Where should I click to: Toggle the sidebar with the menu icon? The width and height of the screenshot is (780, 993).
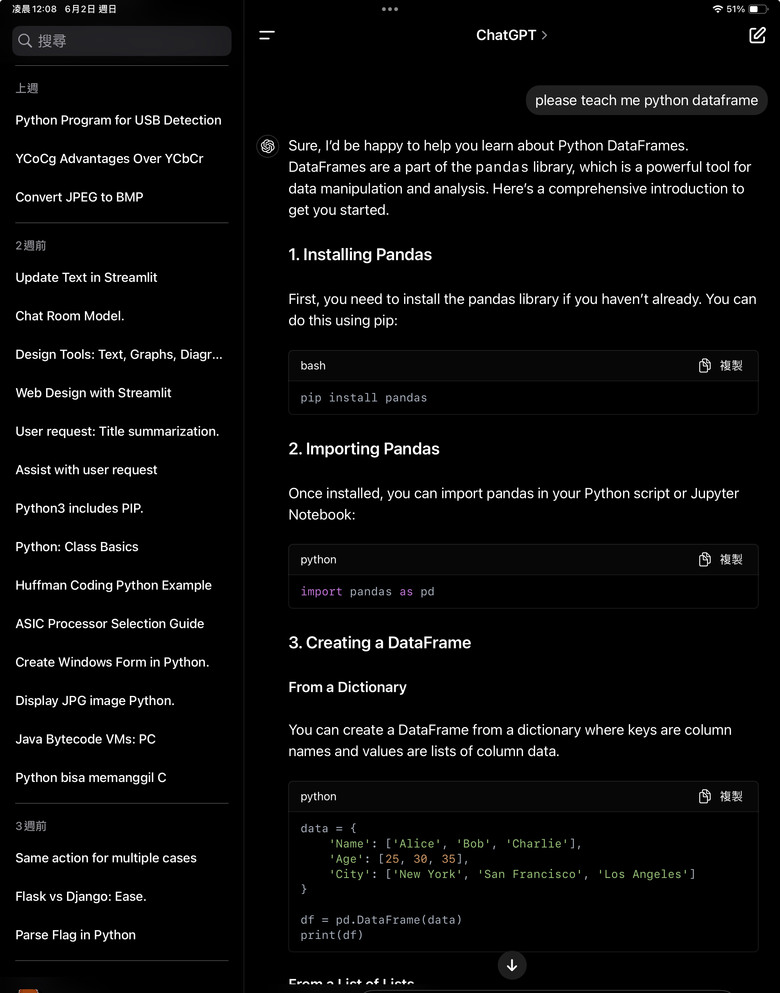(267, 35)
